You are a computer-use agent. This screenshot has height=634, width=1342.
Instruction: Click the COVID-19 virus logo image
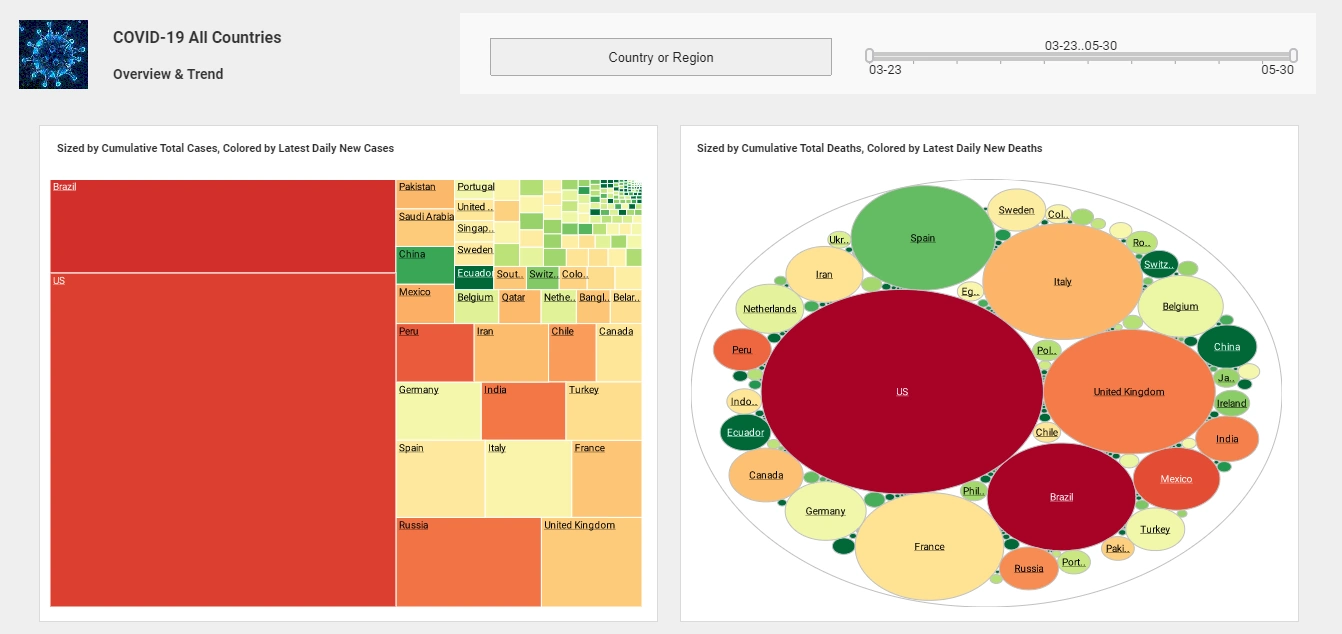pos(53,54)
